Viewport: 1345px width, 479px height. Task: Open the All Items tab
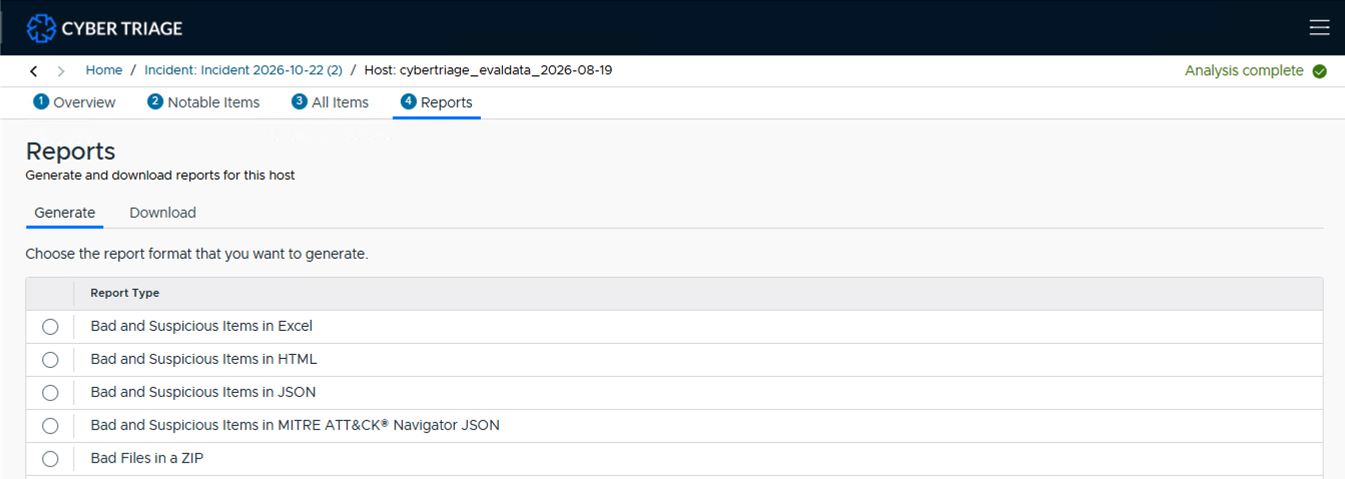[330, 102]
